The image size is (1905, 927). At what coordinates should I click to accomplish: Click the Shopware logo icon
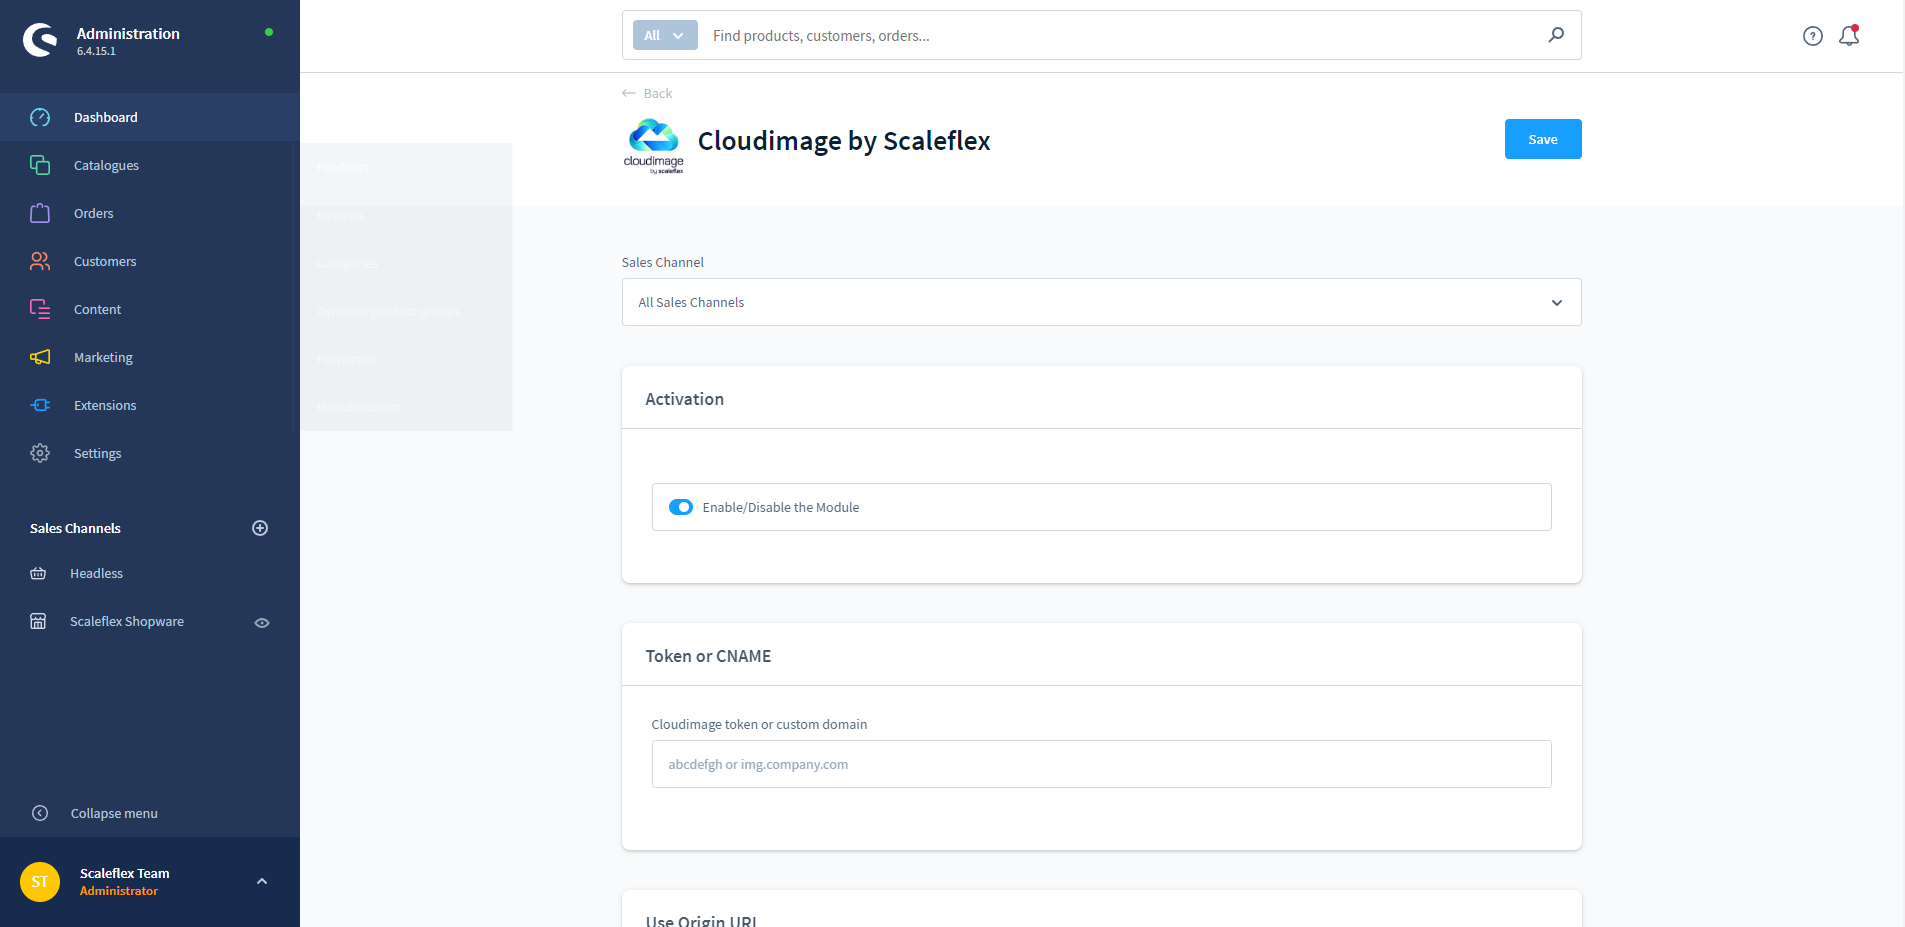40,40
